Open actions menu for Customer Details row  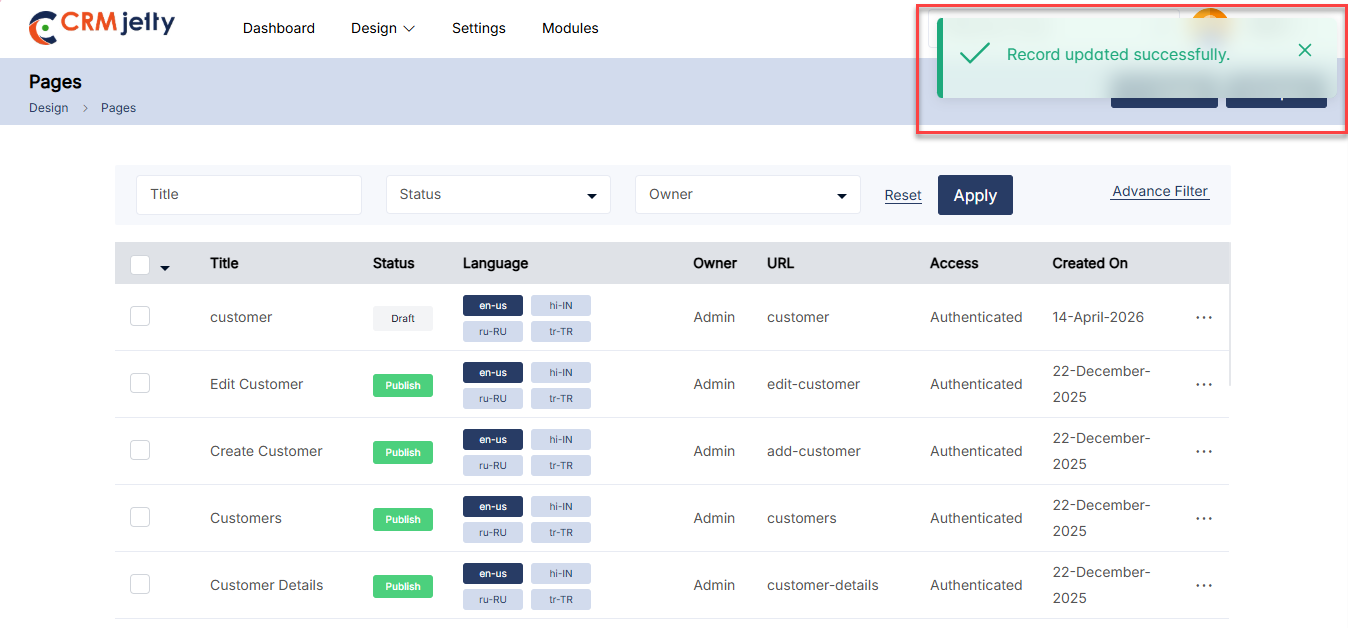tap(1204, 585)
